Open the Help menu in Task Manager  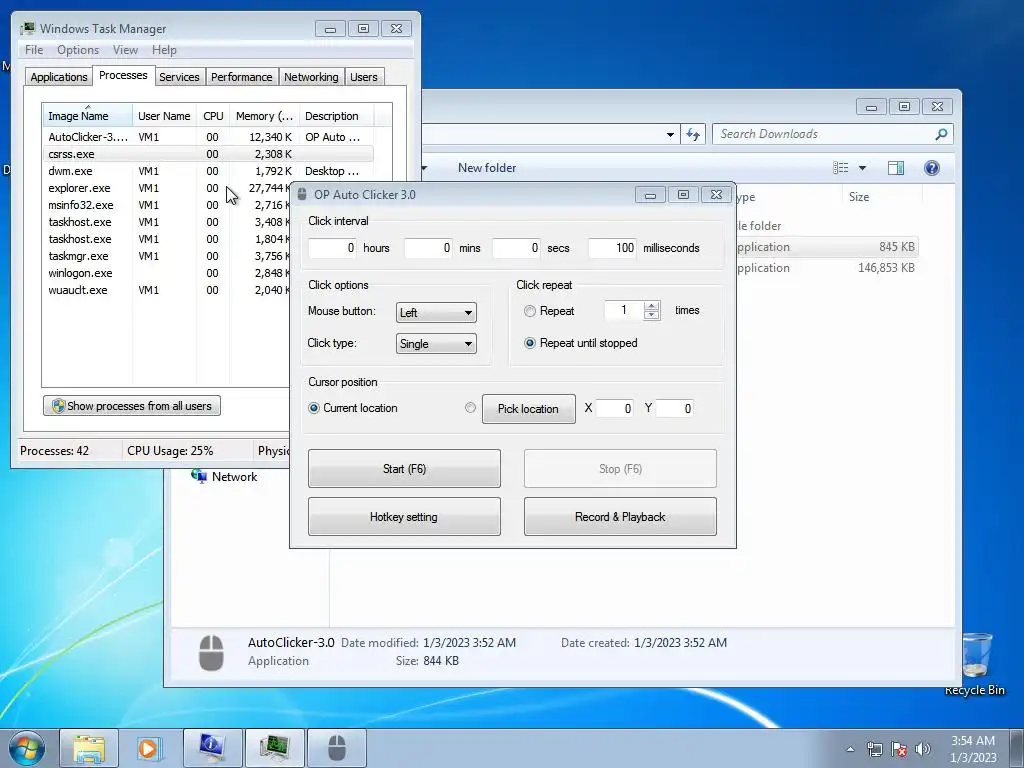[164, 50]
